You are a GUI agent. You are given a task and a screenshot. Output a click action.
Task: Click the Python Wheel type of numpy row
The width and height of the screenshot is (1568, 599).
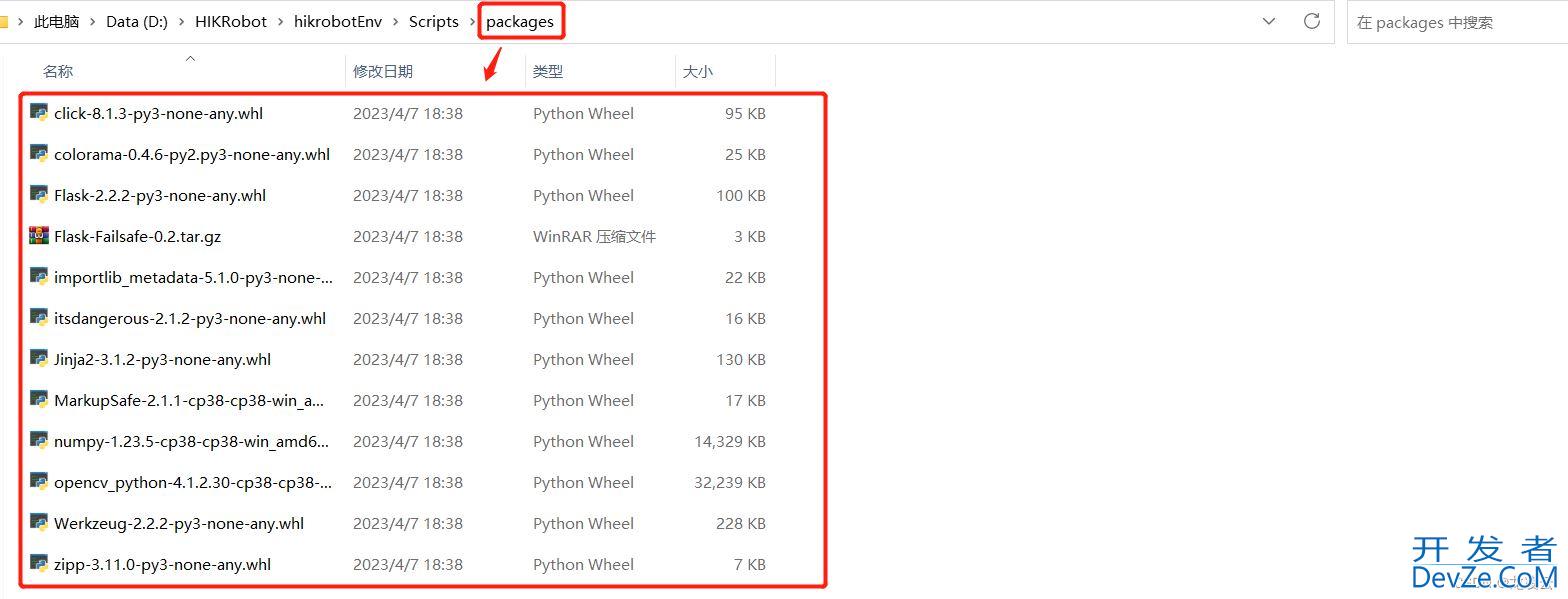(x=584, y=441)
